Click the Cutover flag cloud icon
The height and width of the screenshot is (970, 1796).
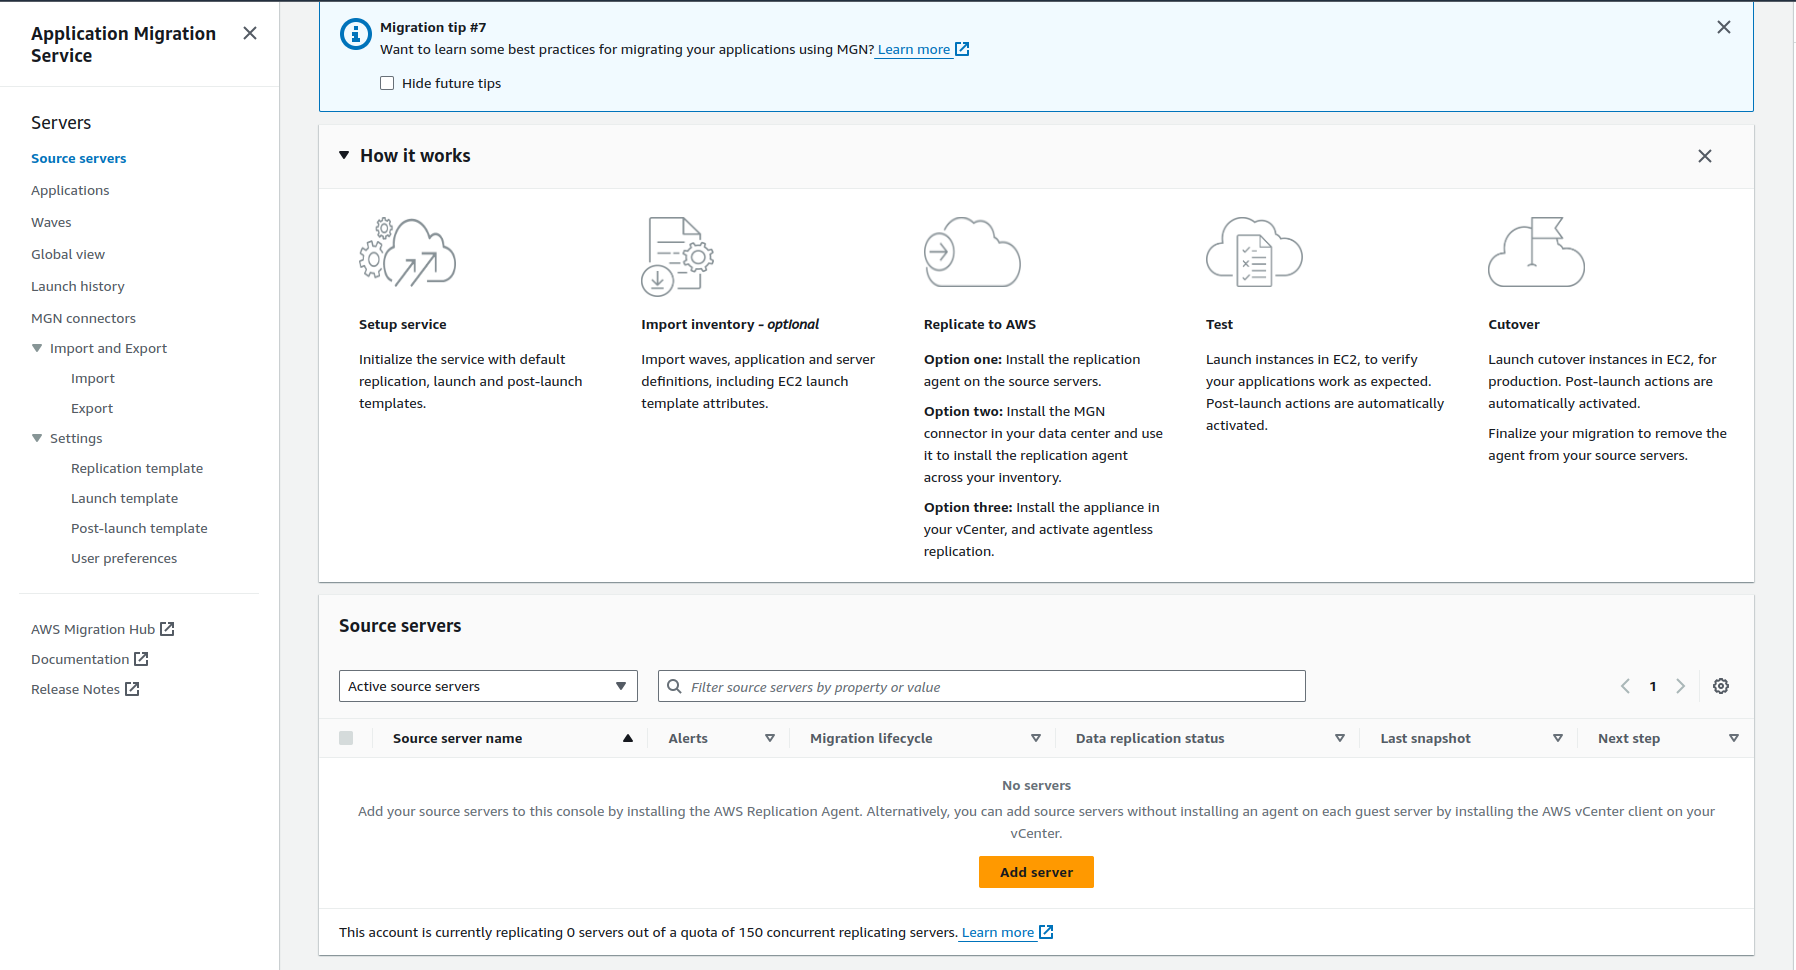click(1536, 253)
